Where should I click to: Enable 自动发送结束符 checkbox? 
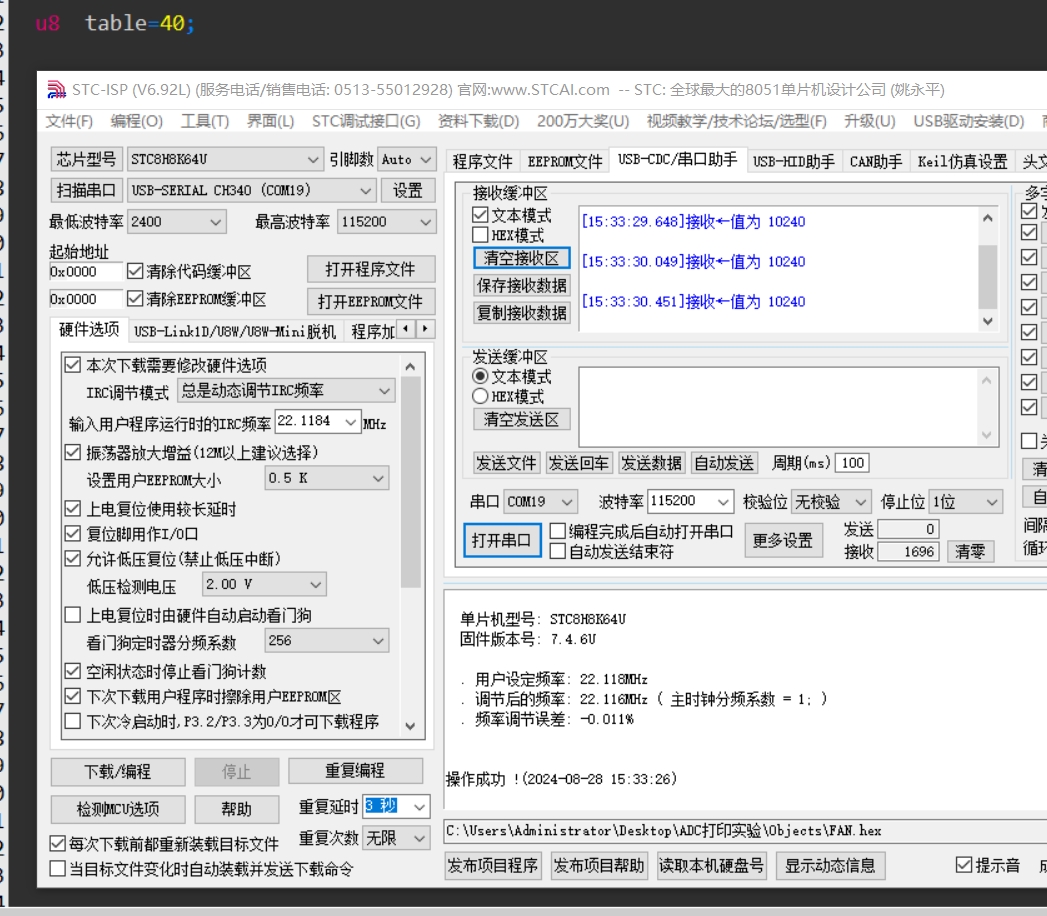558,551
